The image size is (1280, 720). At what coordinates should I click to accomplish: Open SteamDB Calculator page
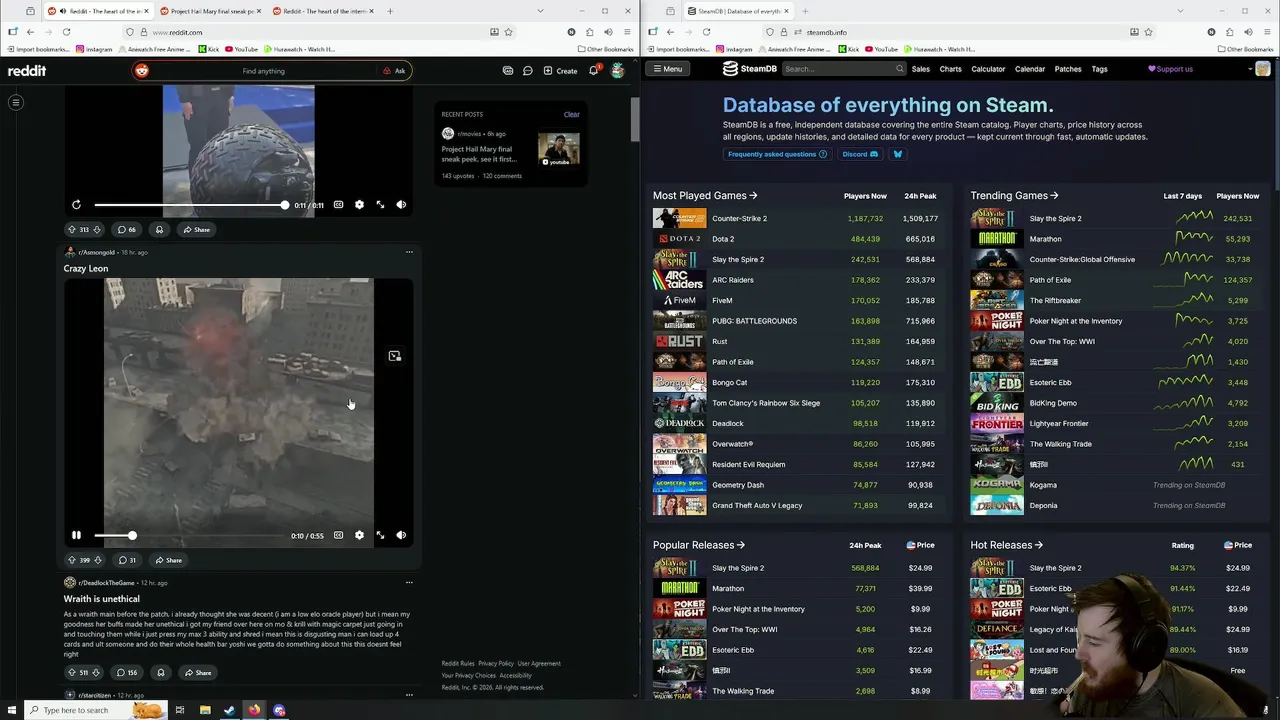(988, 69)
